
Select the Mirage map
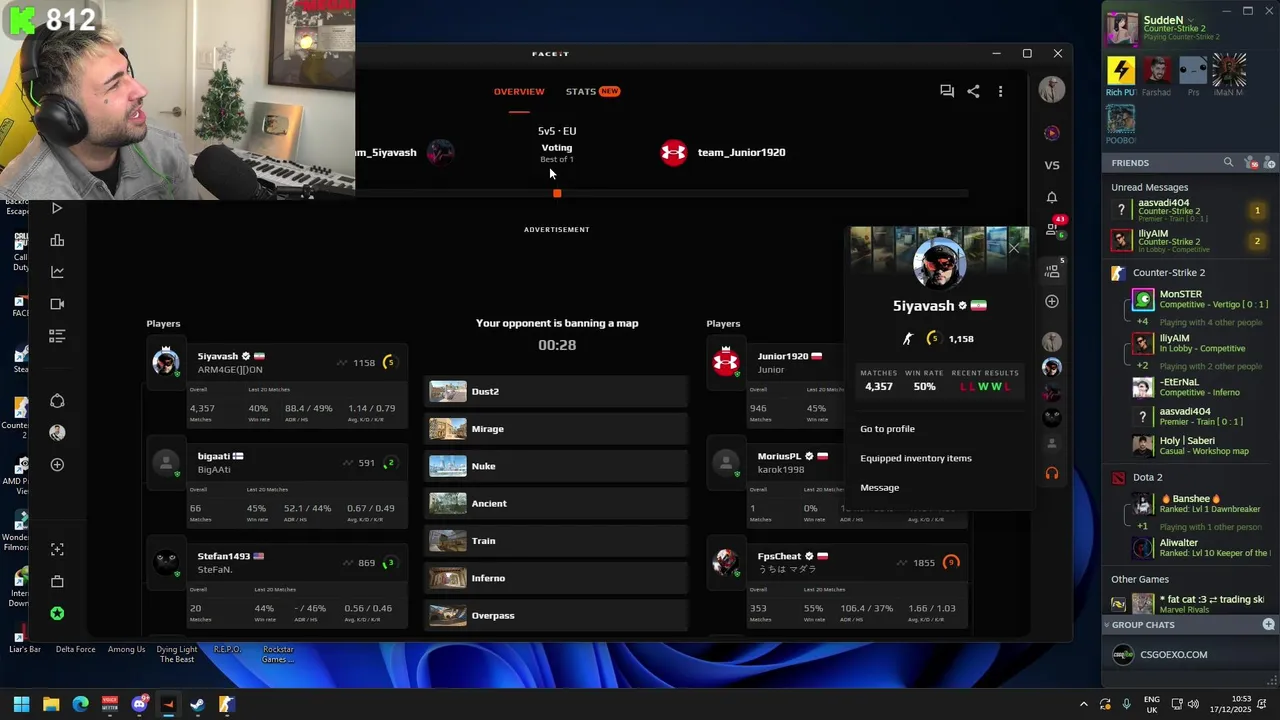point(557,429)
